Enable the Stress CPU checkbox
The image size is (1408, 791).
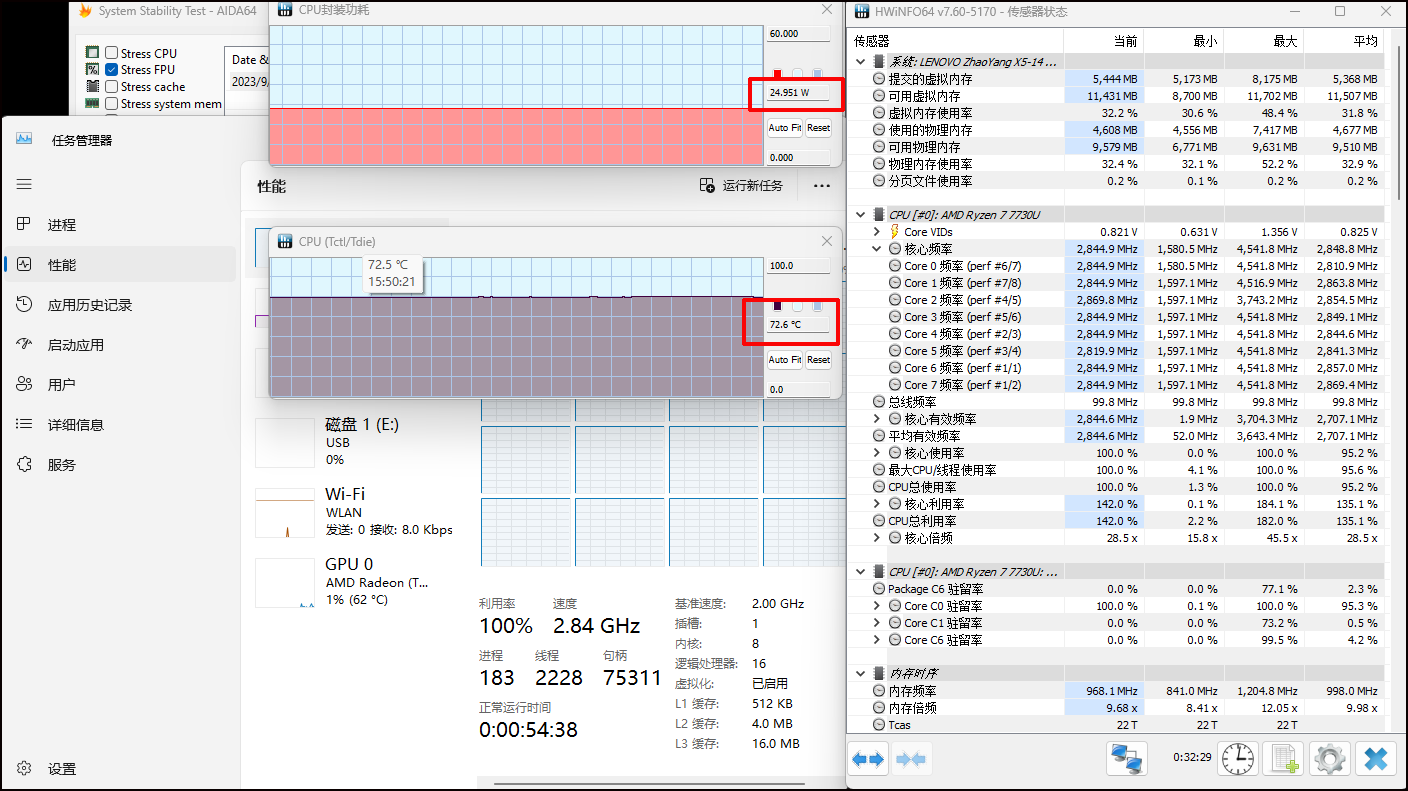click(x=112, y=53)
